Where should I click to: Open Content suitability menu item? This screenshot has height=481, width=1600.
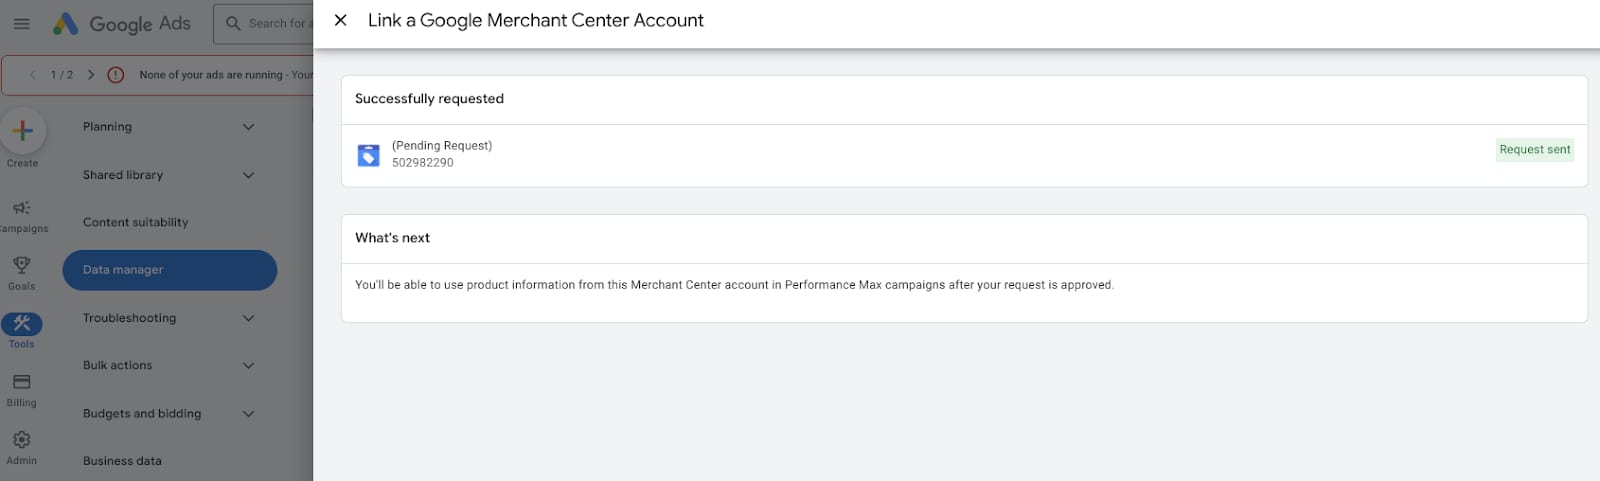click(135, 222)
